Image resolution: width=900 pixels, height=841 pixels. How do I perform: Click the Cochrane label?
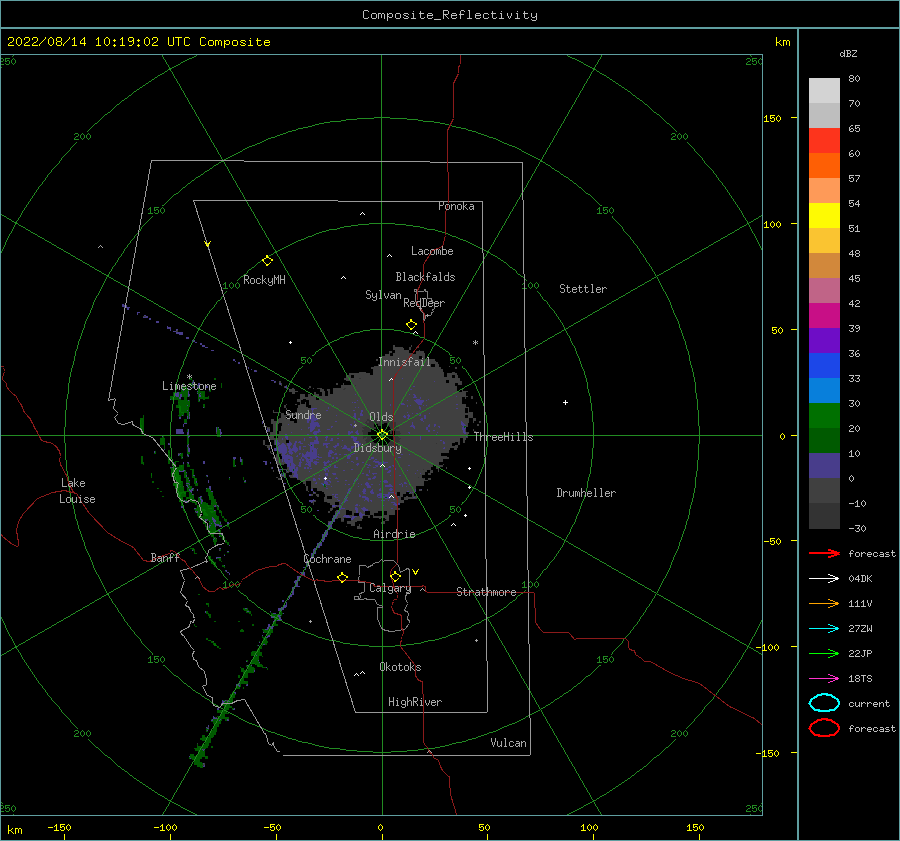[327, 559]
